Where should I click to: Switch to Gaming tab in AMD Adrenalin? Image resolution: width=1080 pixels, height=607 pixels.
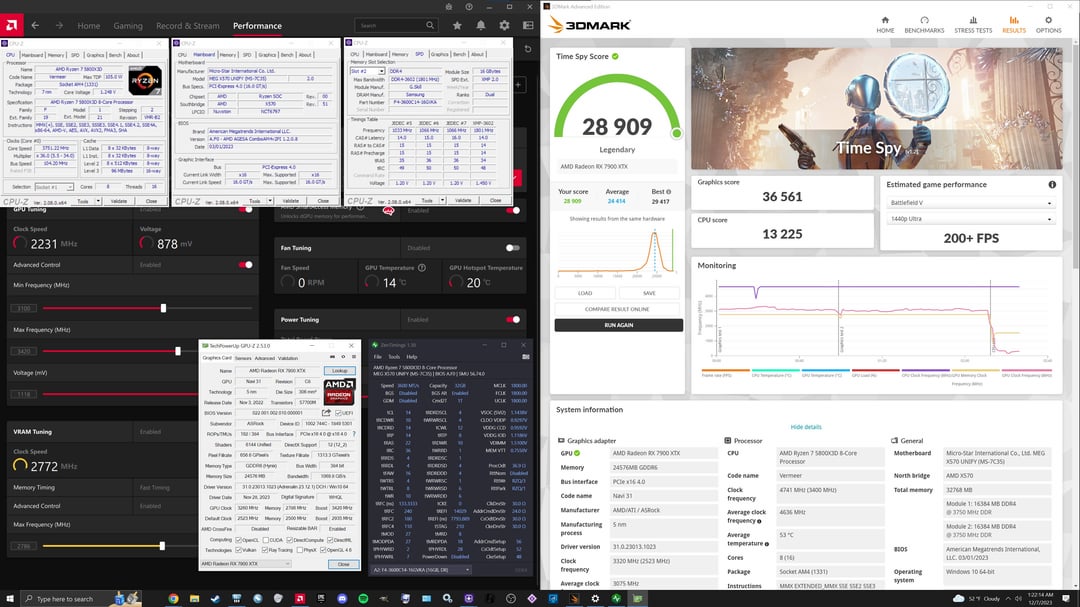pyautogui.click(x=128, y=25)
